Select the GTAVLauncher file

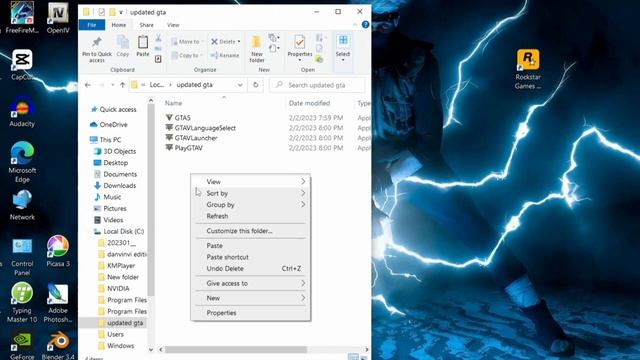point(191,138)
